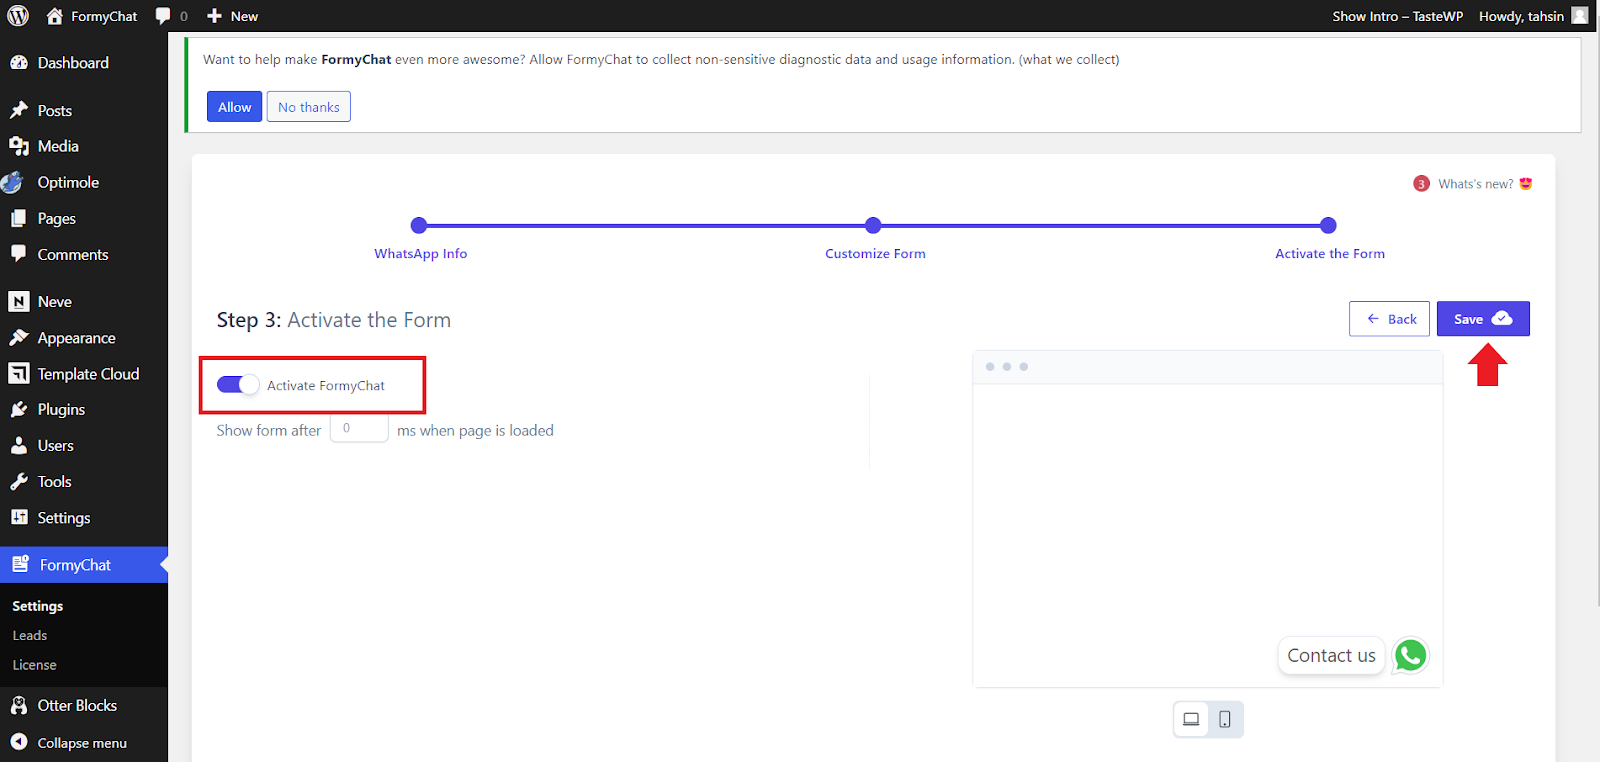Select FormyChat in the sidebar
1600x762 pixels.
[84, 564]
